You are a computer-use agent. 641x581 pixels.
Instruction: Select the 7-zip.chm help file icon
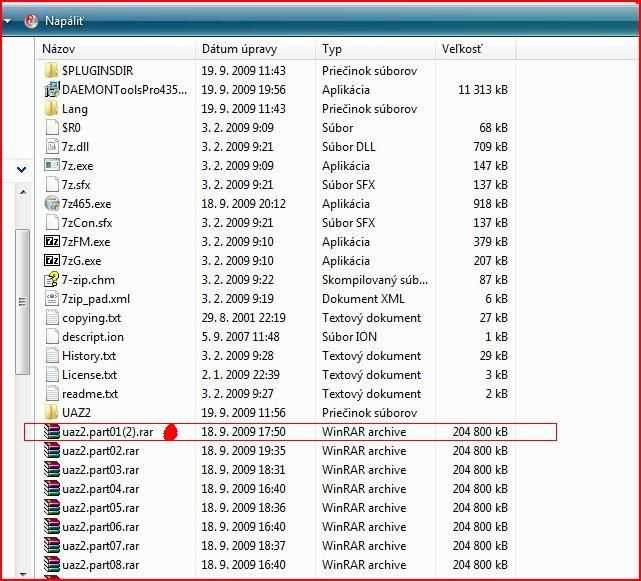52,280
